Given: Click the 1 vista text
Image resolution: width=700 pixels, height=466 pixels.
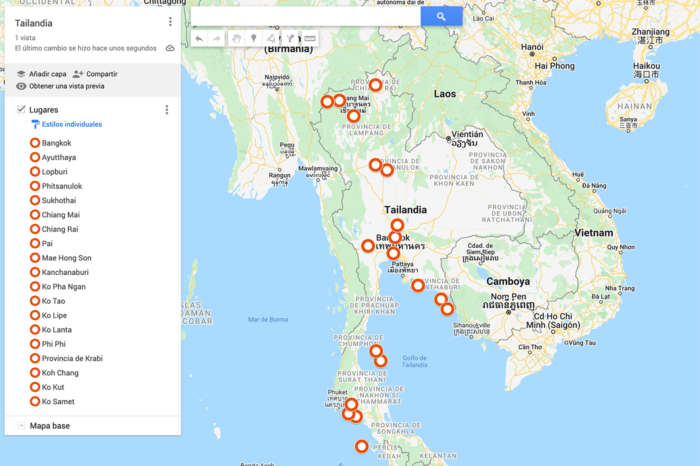Looking at the screenshot, I should point(25,38).
